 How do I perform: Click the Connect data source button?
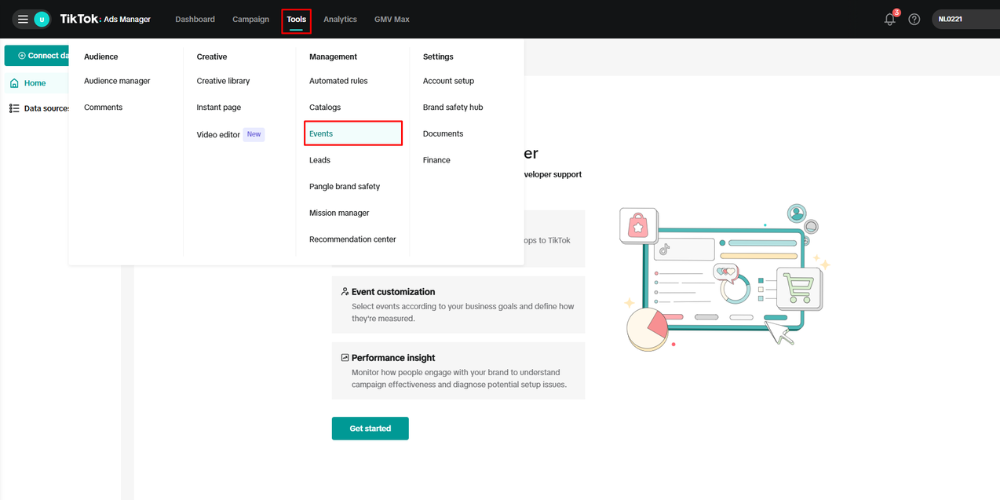tap(36, 55)
